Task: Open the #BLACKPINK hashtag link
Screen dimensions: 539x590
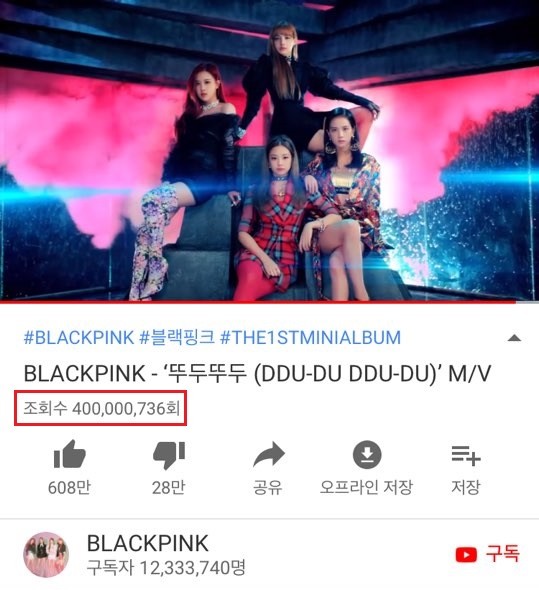Action: 79,338
